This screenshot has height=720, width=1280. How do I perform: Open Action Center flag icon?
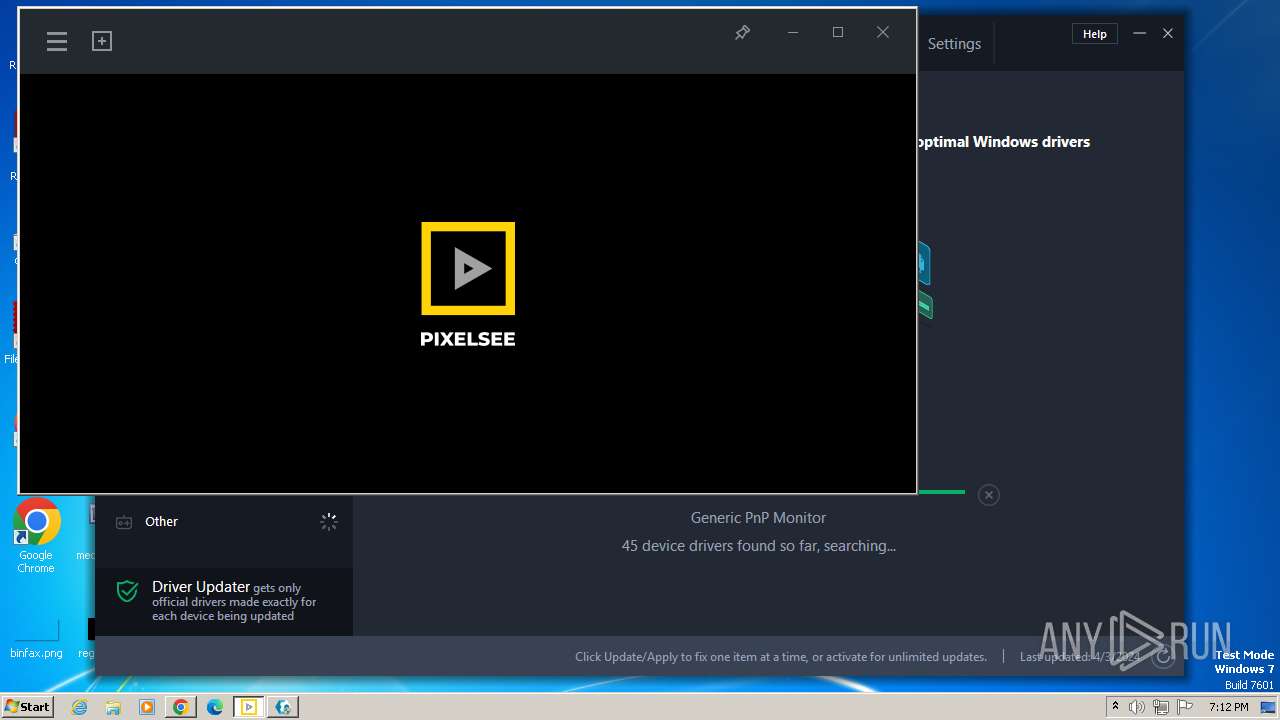1184,707
